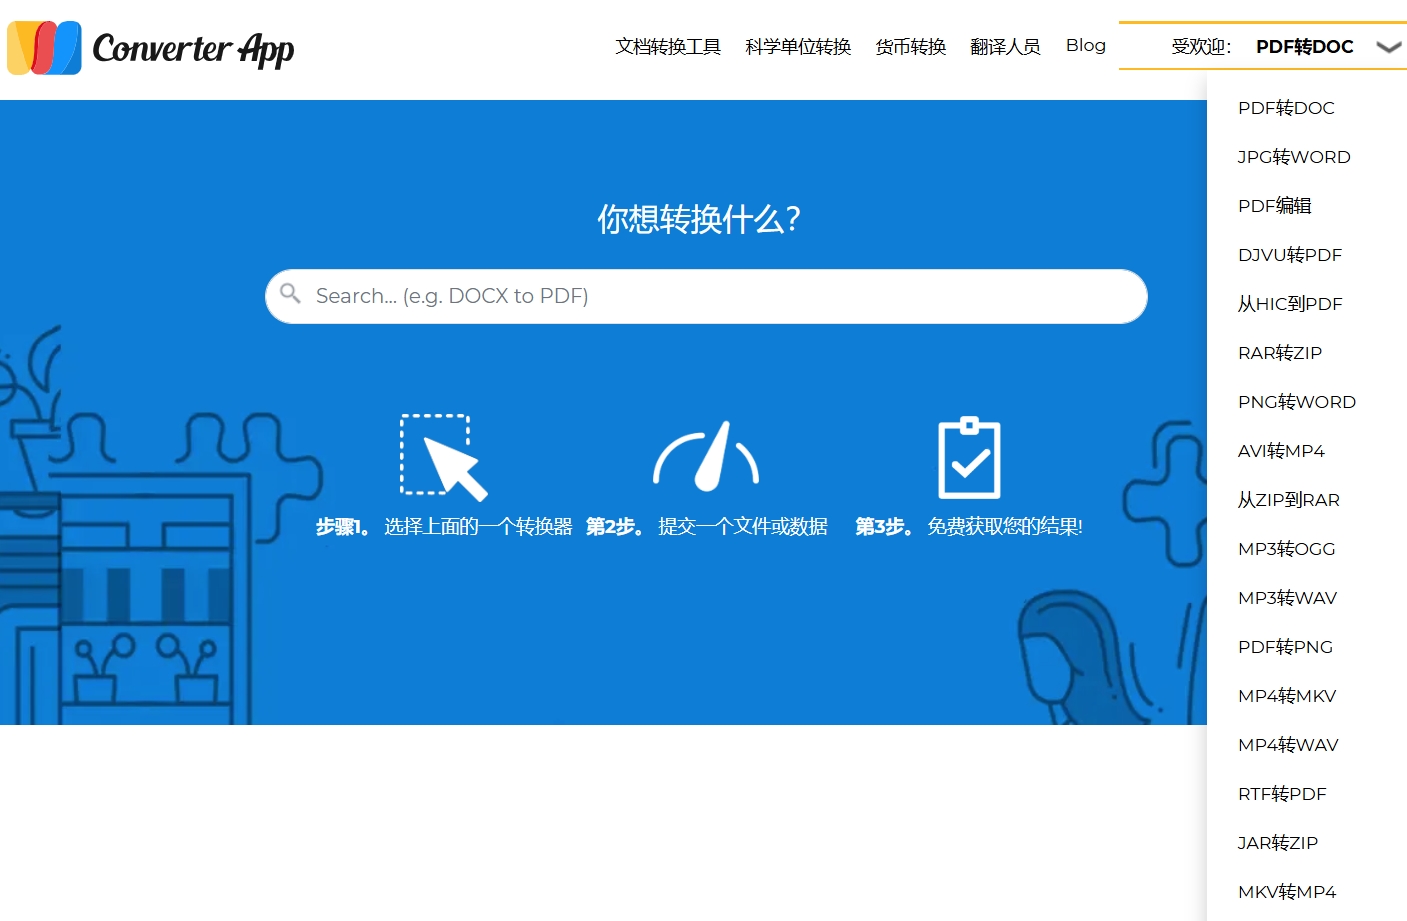The image size is (1407, 921).
Task: Click the 步骤1 选择上面的一个转换器 text
Action: [x=444, y=526]
